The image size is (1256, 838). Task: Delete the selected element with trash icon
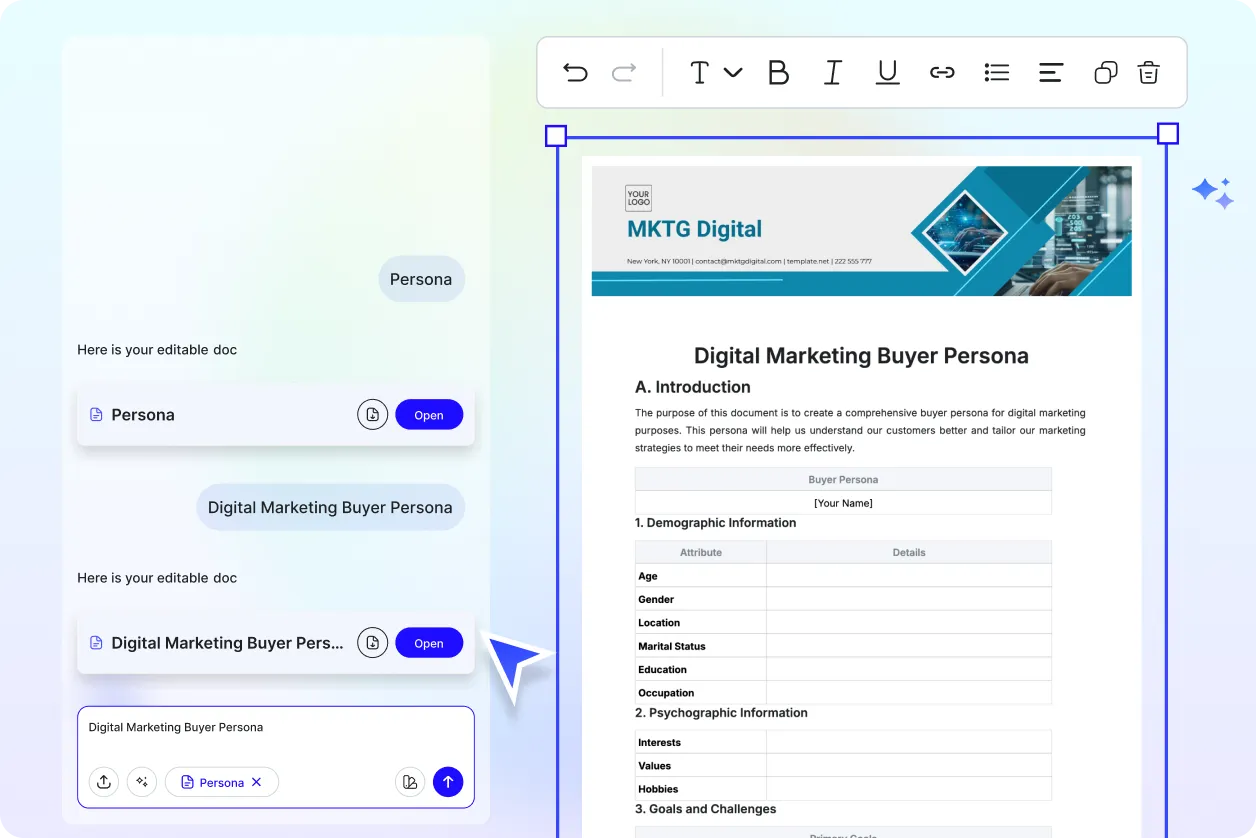1148,72
